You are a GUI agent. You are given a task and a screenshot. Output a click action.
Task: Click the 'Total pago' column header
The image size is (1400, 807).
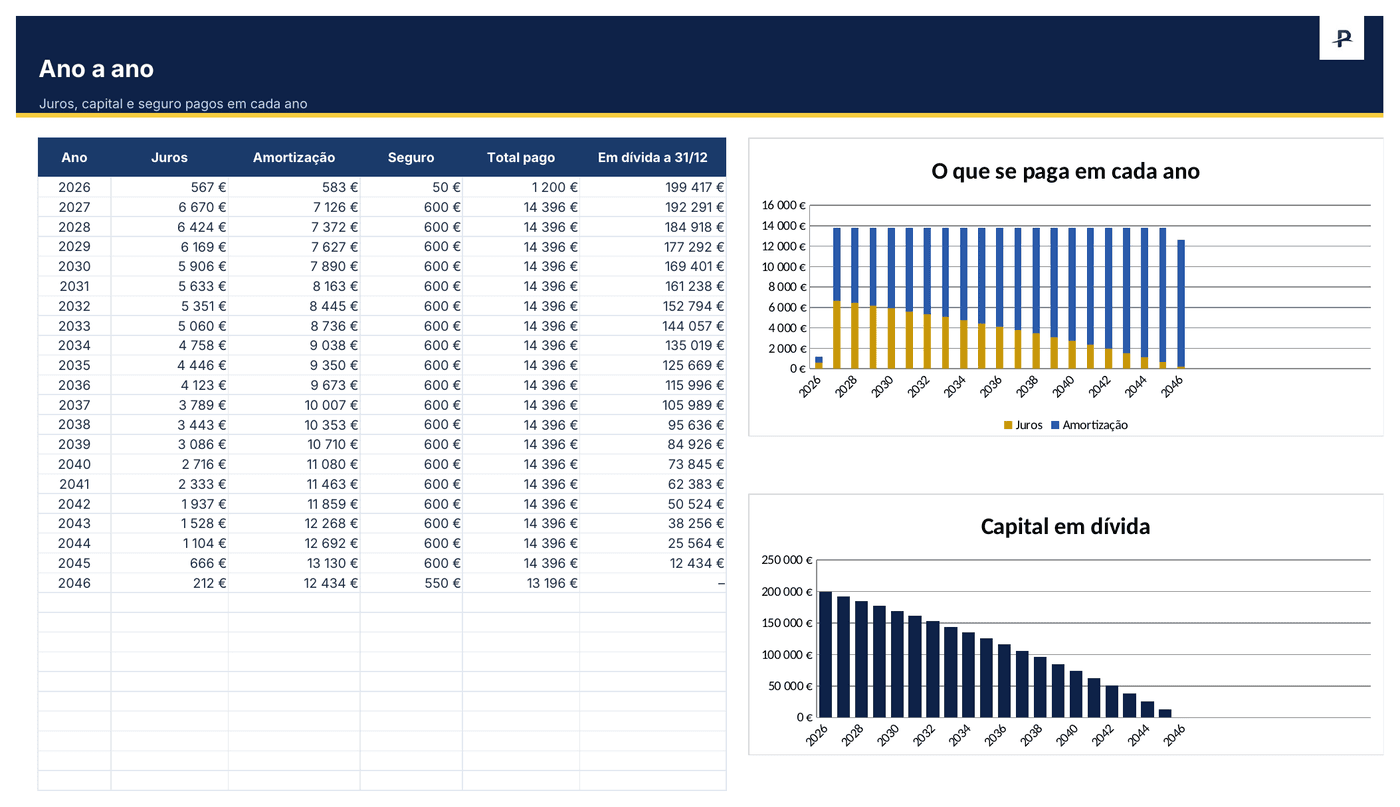tap(521, 157)
